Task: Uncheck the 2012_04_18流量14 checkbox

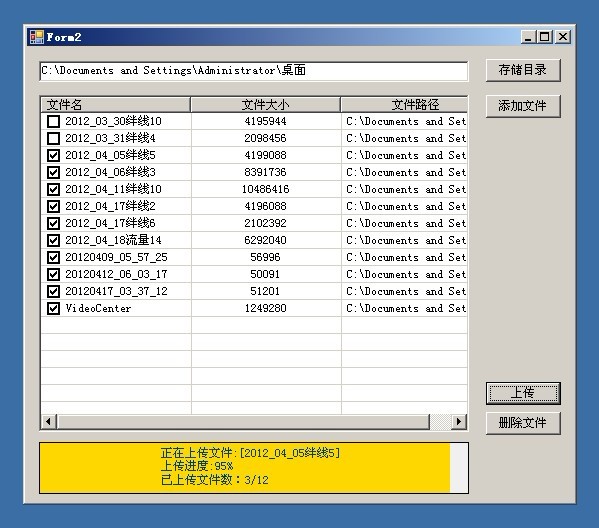Action: click(53, 240)
